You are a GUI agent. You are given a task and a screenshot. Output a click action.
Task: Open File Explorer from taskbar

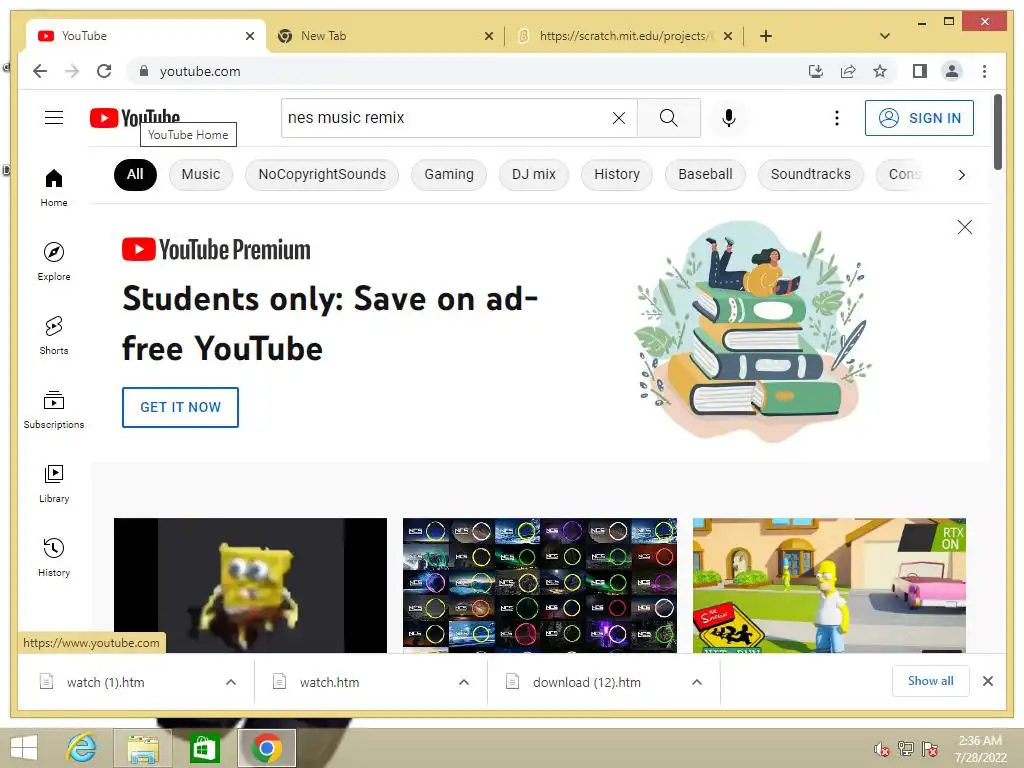tap(143, 748)
